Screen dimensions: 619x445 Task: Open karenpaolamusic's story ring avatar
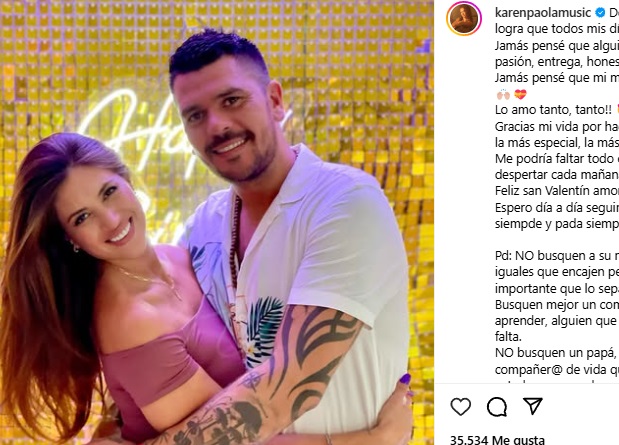[x=464, y=18]
